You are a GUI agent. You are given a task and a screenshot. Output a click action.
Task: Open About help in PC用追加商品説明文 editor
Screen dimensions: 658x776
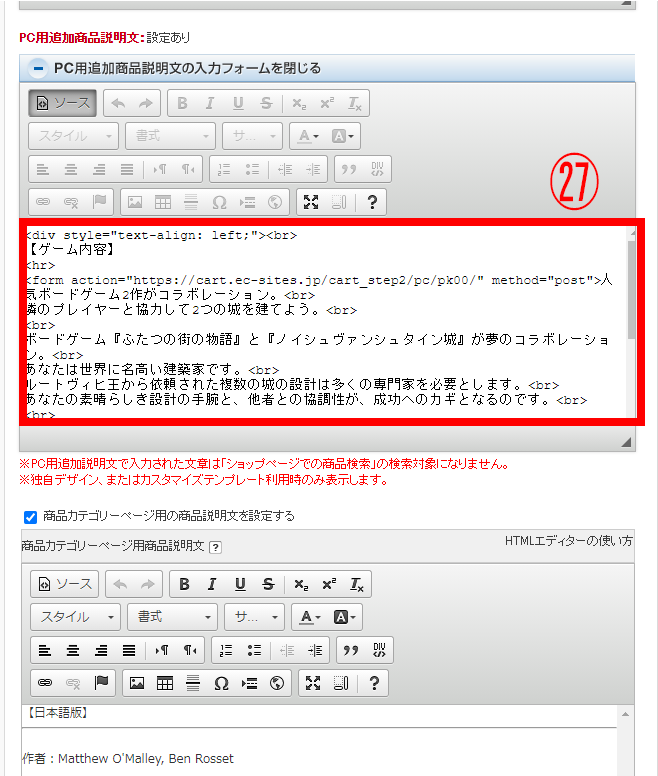(x=372, y=202)
